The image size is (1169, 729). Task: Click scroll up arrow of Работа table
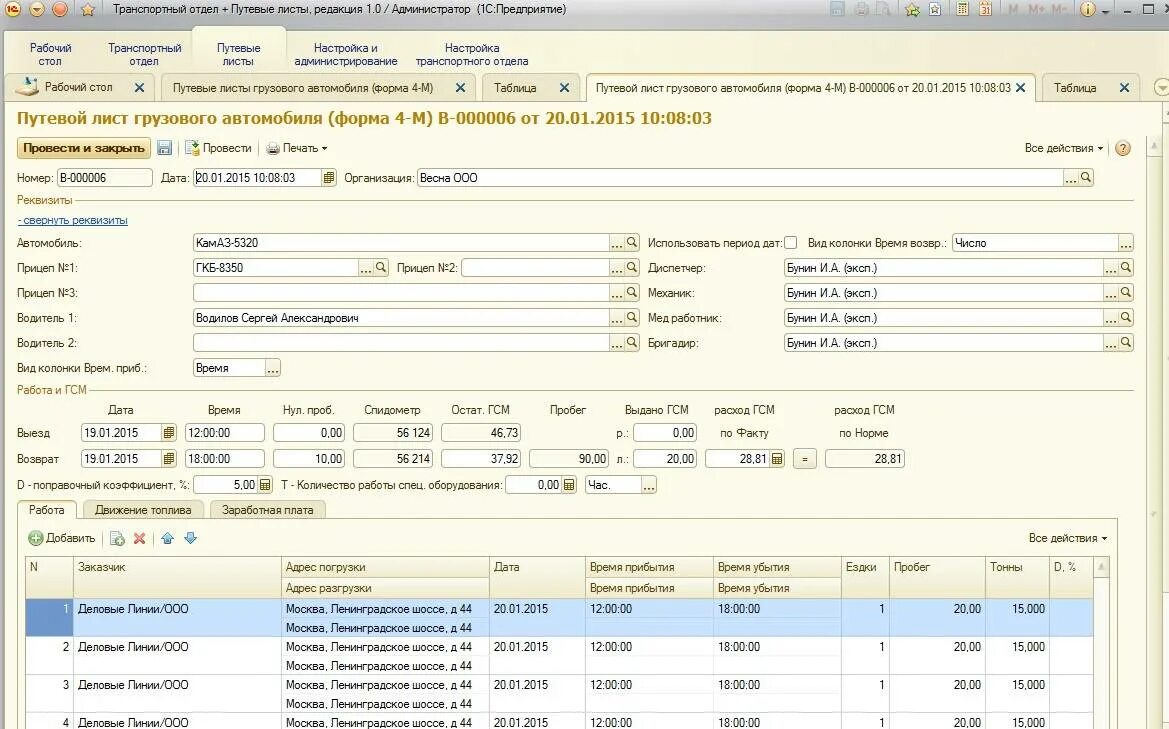click(x=1101, y=567)
